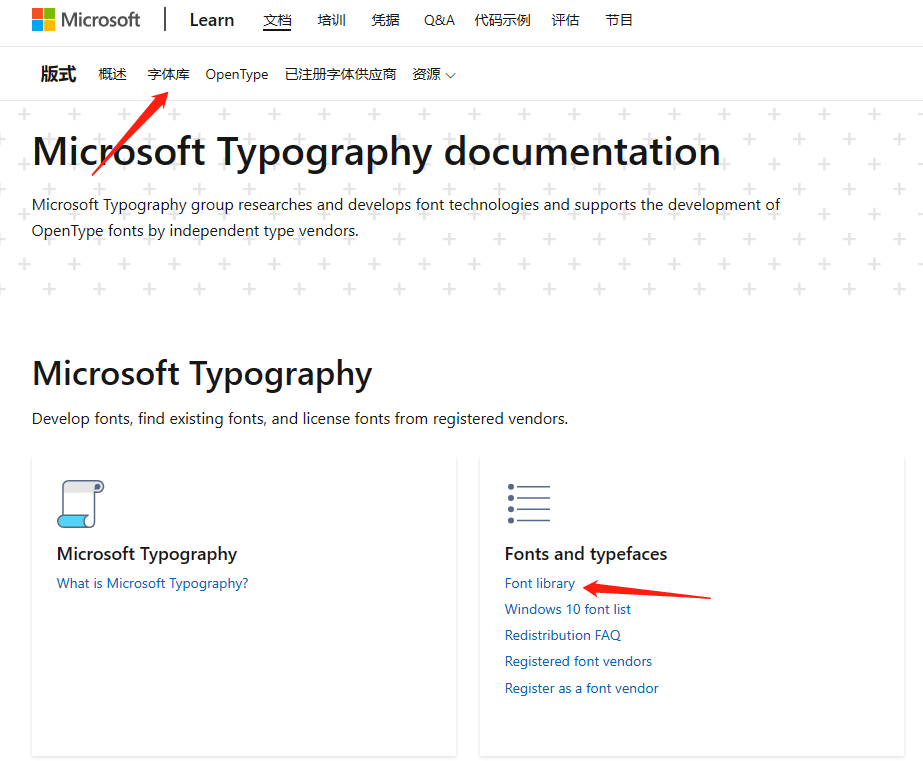Open What is Microsoft Typography link
This screenshot has width=923, height=761.
click(152, 583)
